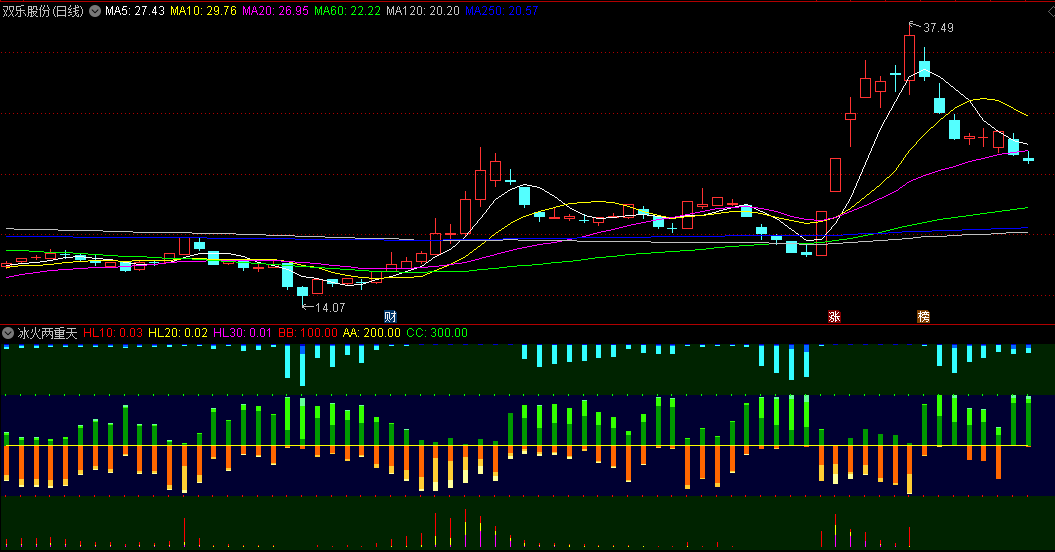This screenshot has height=552, width=1055.
Task: Click the red 涨 marker icon
Action: [834, 316]
